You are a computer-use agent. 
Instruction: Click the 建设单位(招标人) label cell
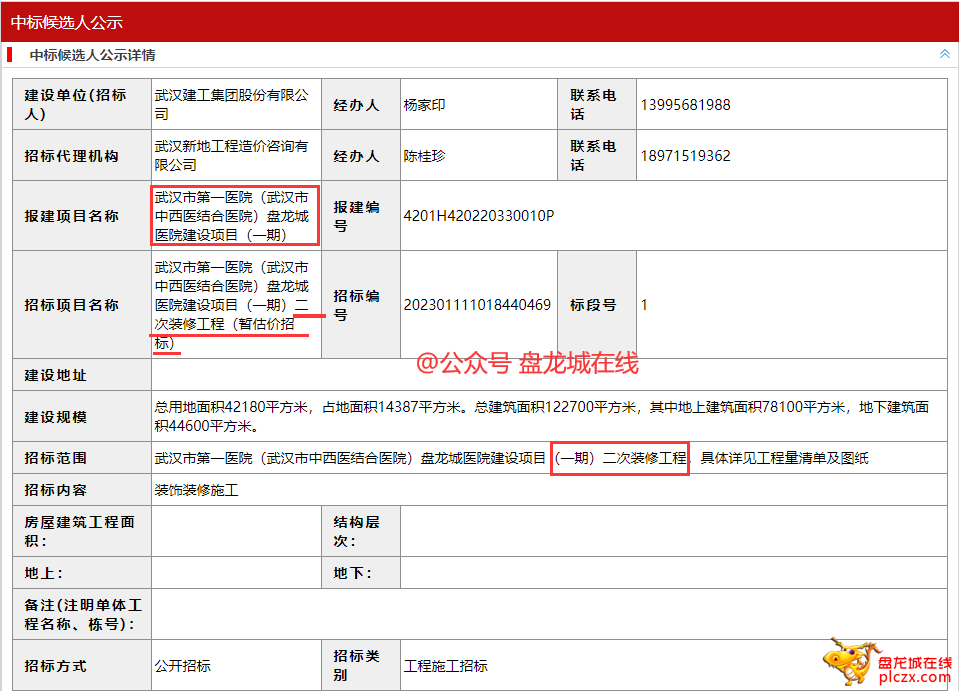[x=82, y=104]
